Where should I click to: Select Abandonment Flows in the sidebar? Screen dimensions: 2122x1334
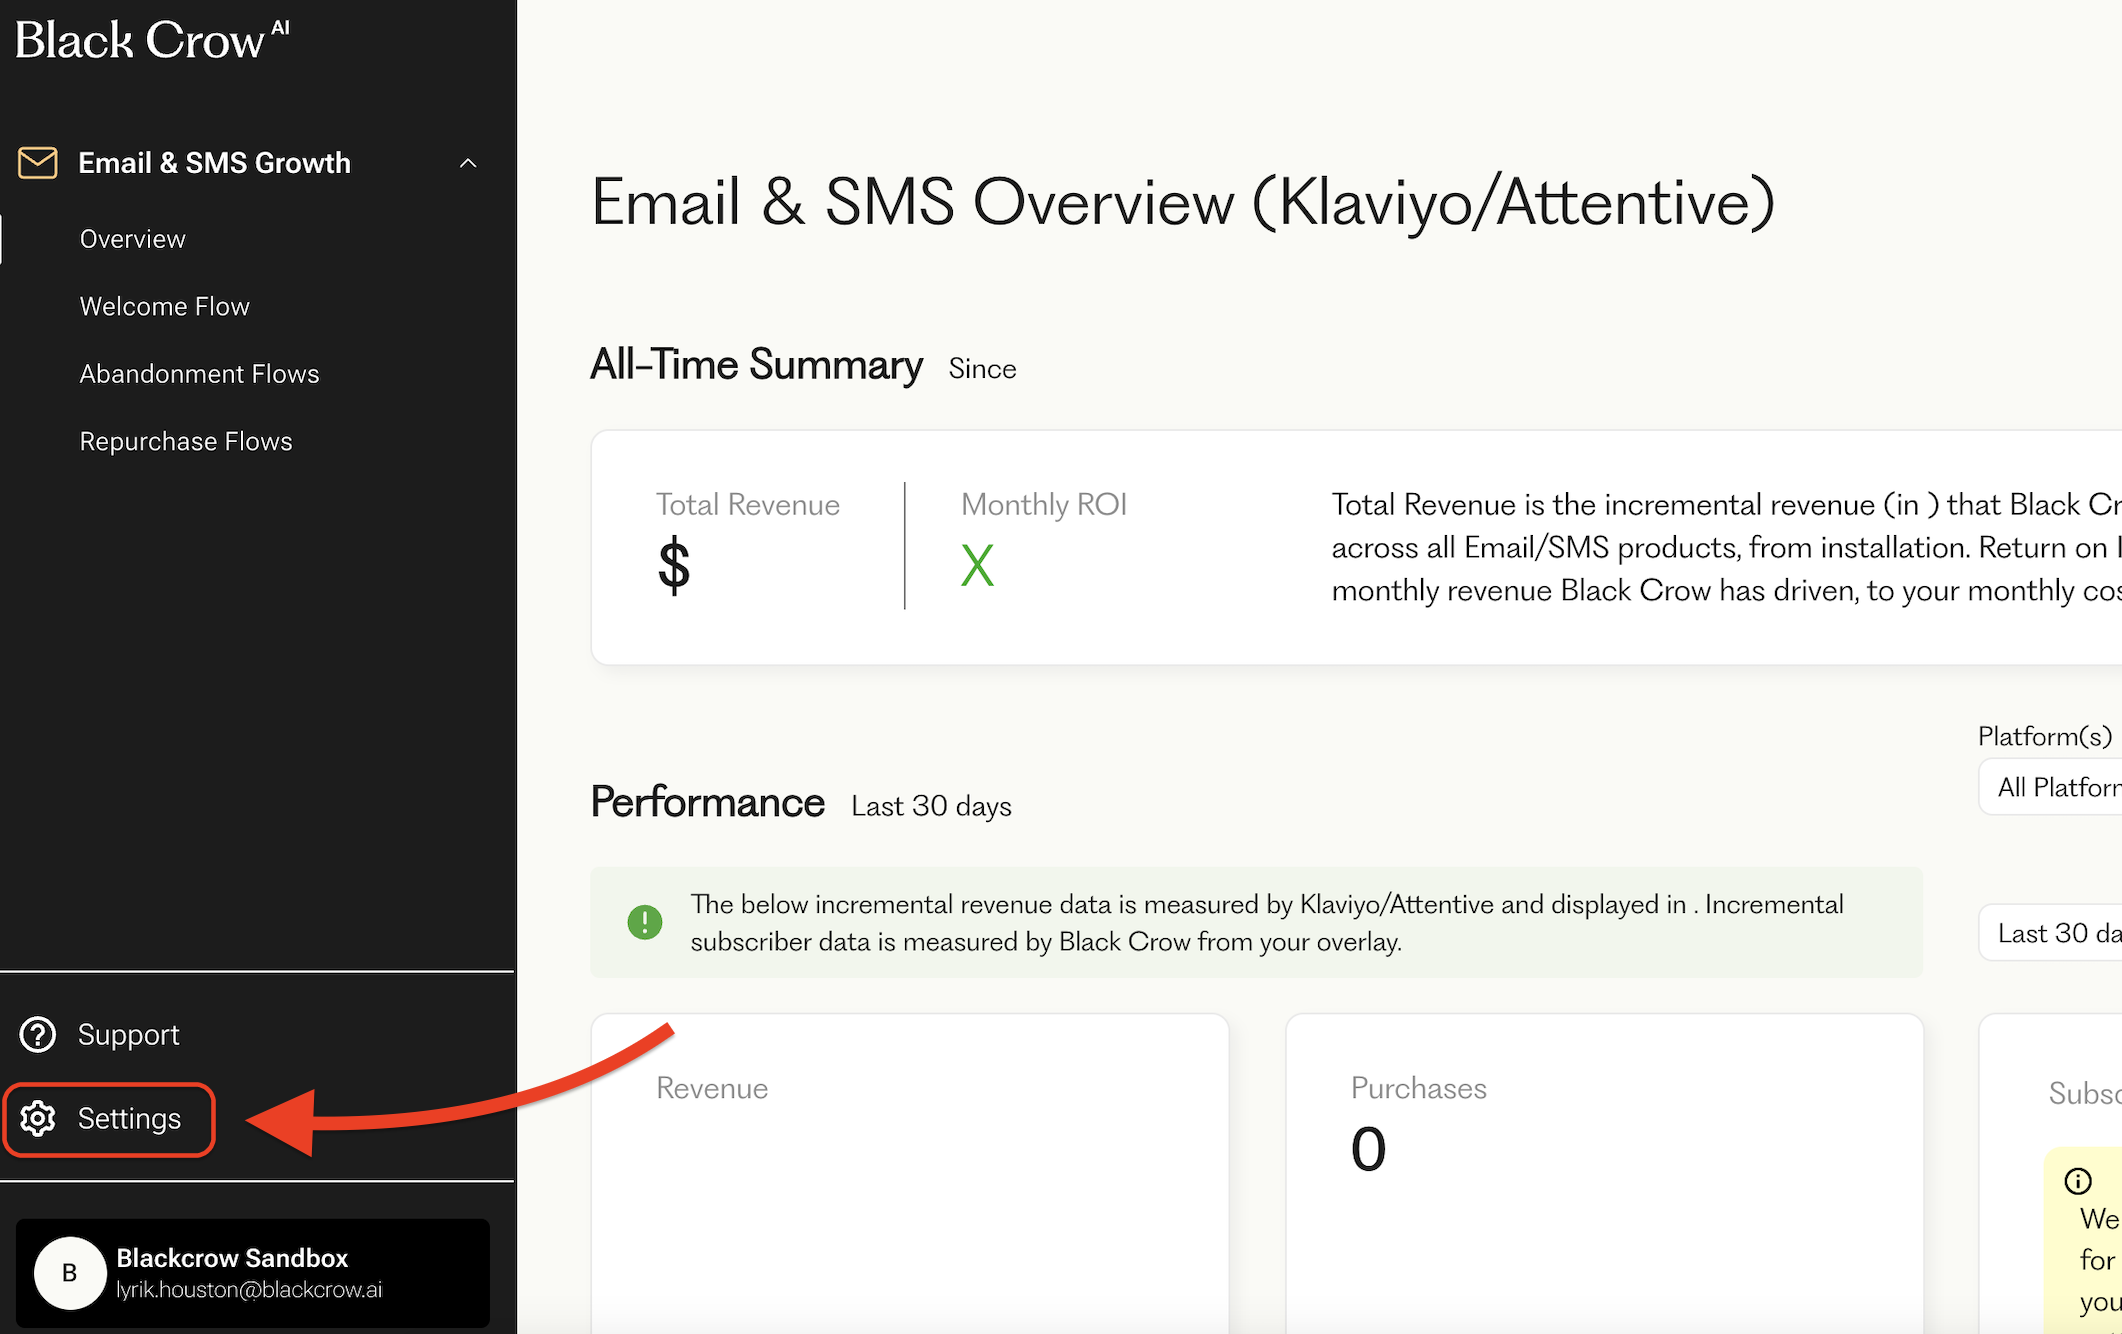coord(199,373)
